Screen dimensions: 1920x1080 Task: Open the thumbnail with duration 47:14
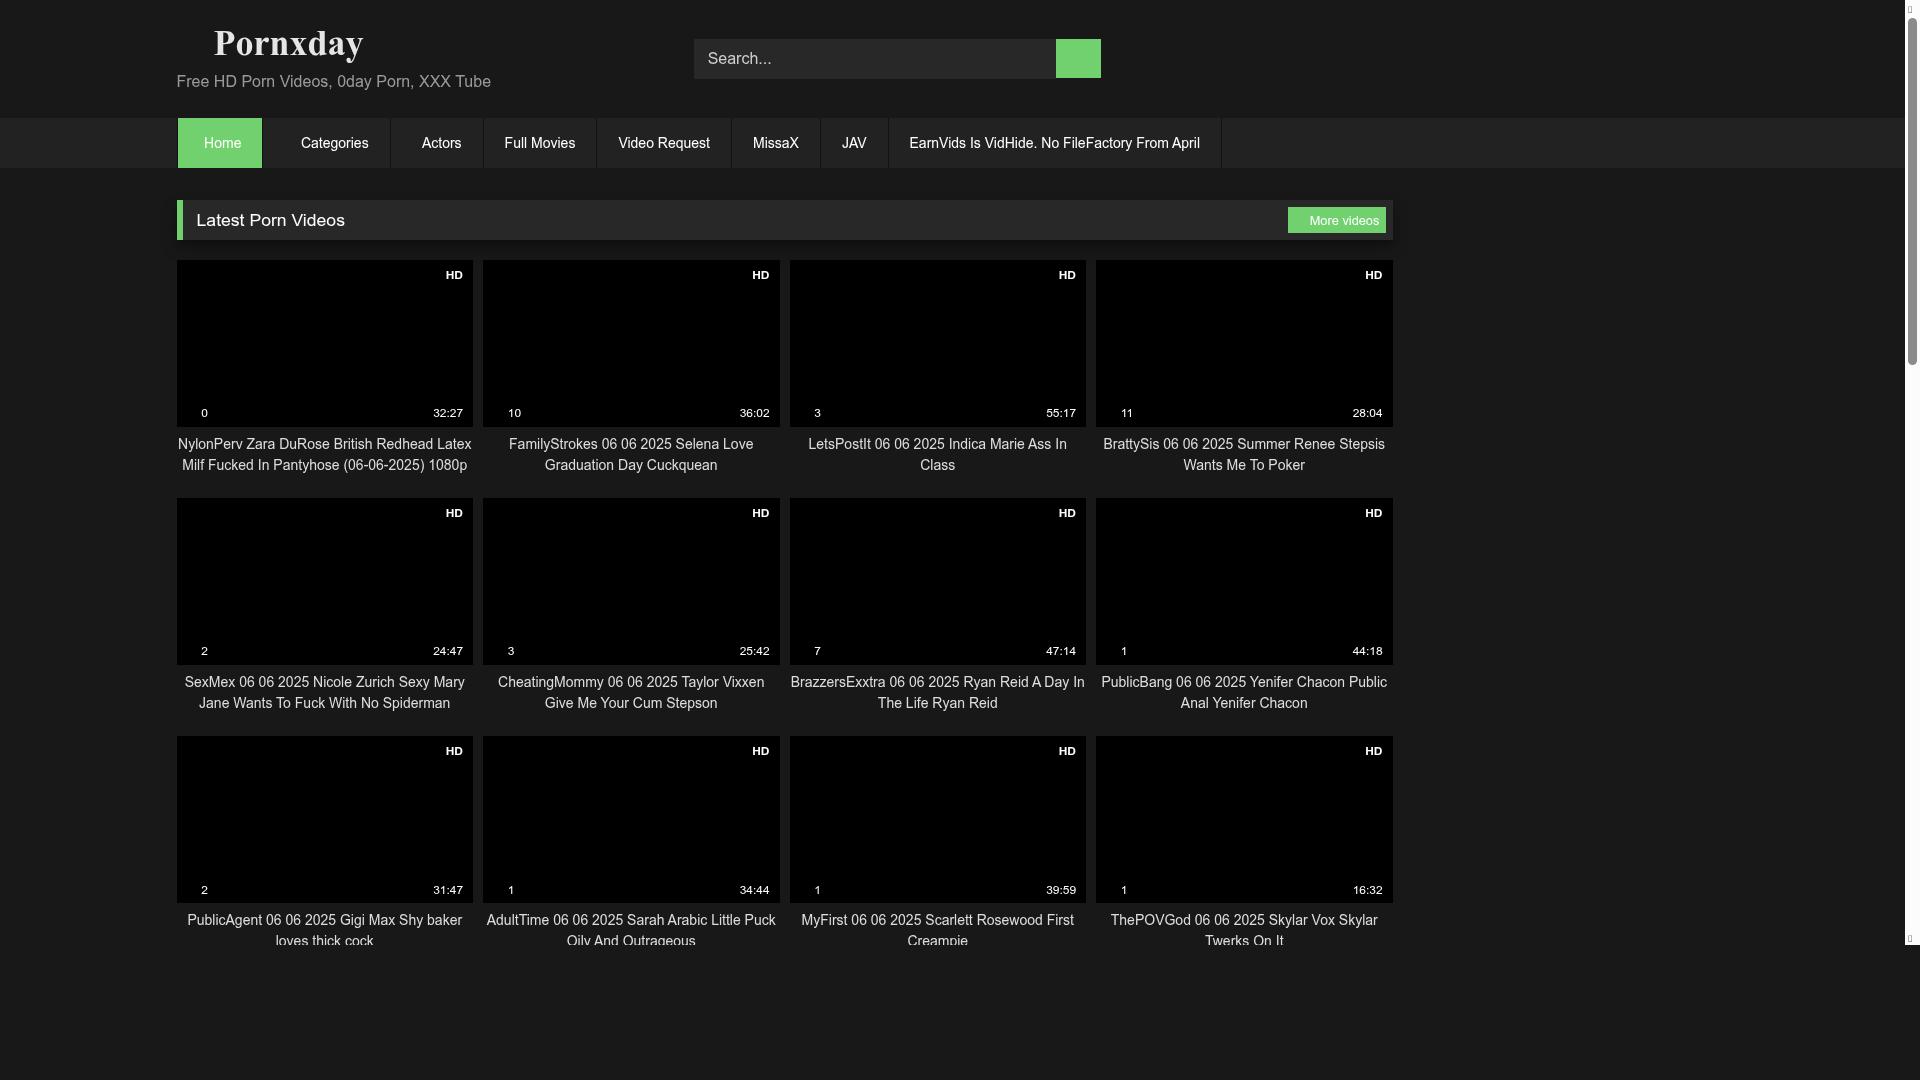pyautogui.click(x=937, y=581)
